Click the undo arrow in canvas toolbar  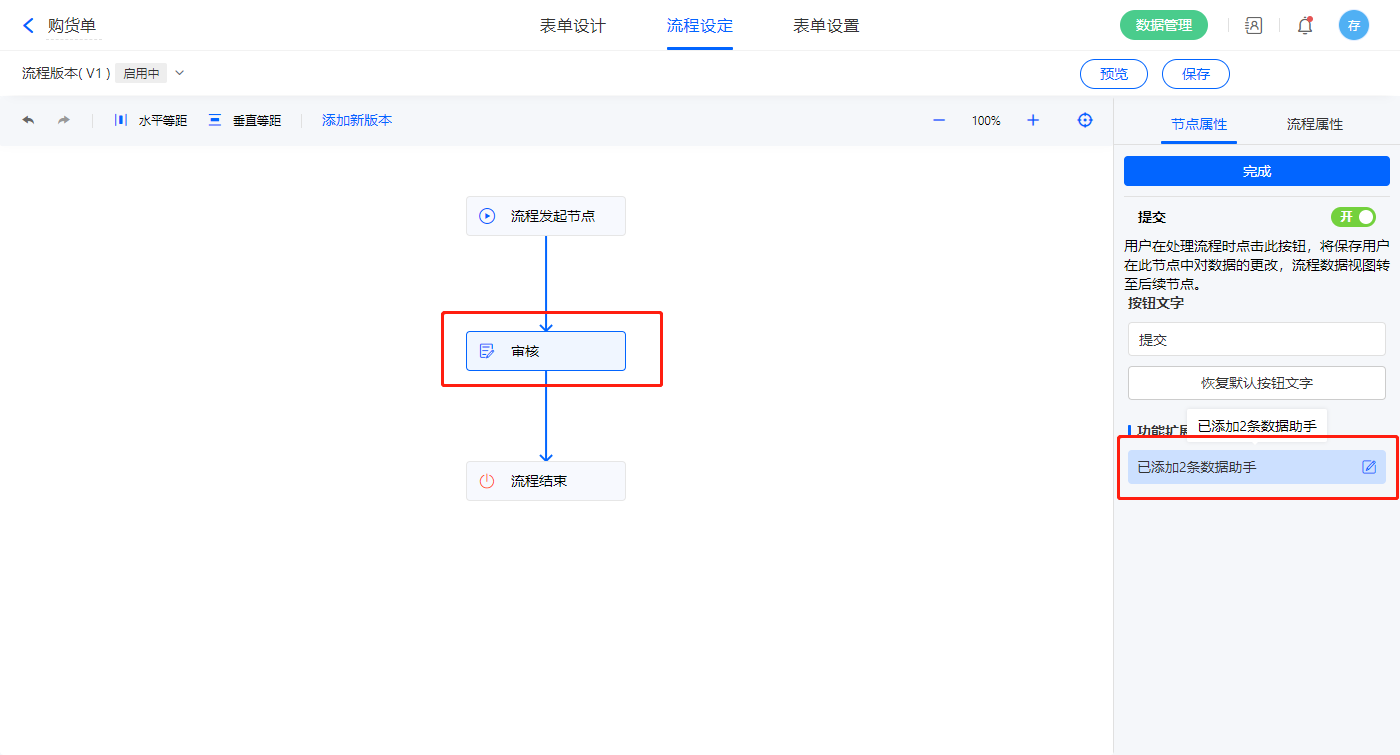pos(28,120)
